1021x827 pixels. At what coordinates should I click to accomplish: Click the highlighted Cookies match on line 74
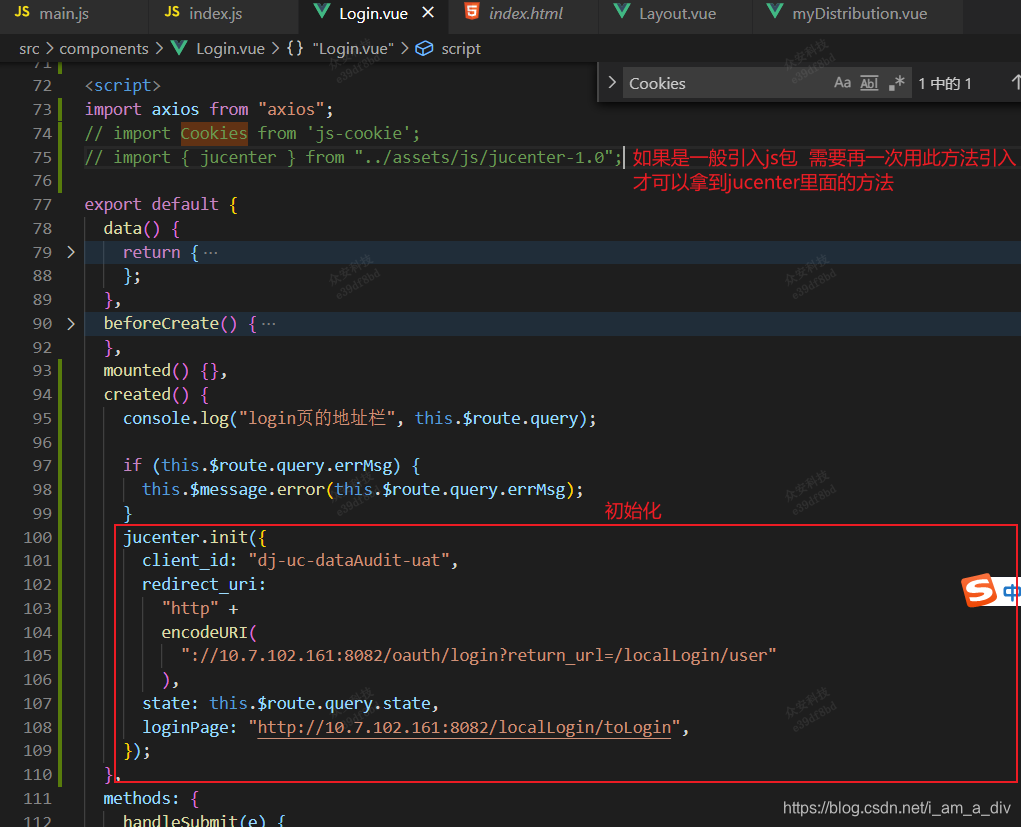[x=214, y=133]
